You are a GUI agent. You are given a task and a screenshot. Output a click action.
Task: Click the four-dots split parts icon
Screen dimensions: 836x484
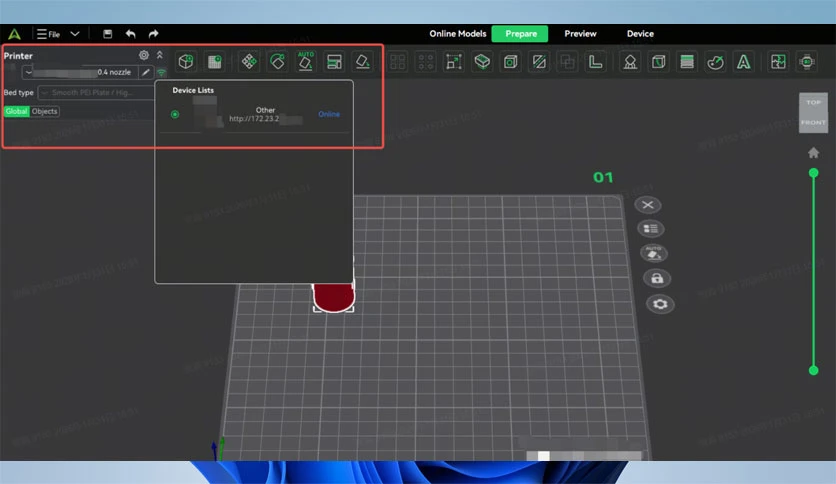coord(425,62)
